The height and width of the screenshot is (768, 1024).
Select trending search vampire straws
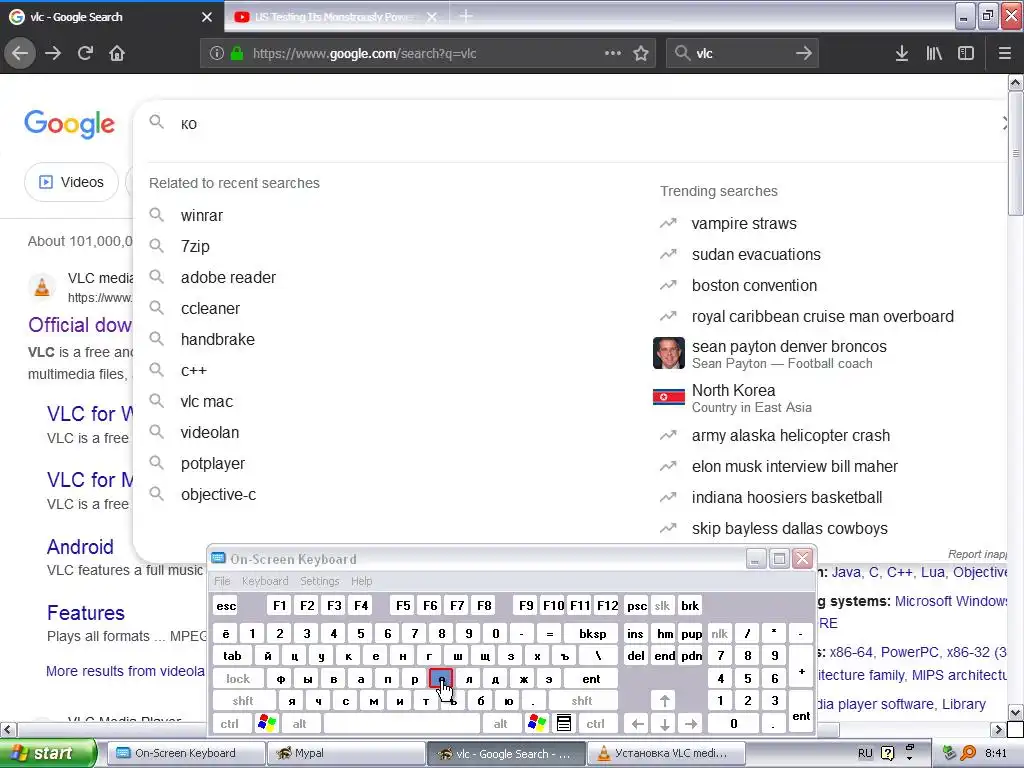(744, 223)
